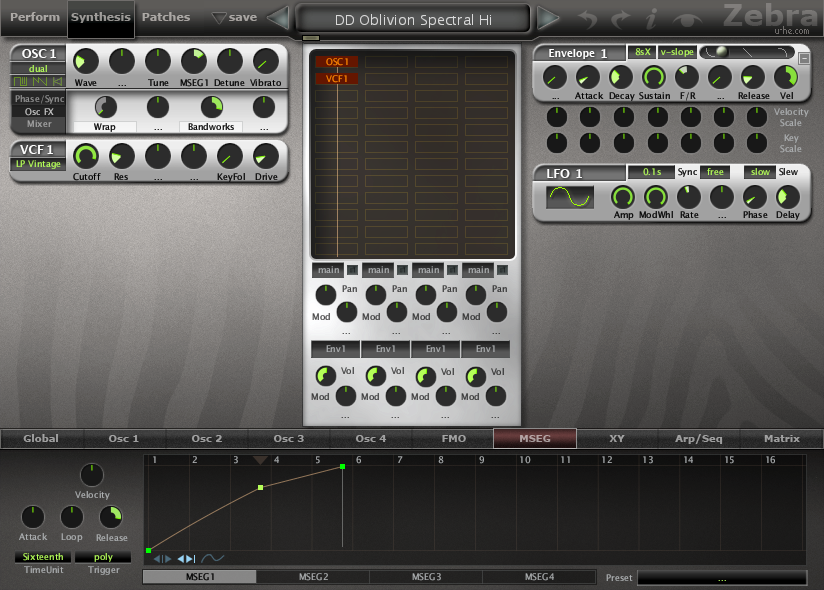This screenshot has width=824, height=590.
Task: Undo last change with curved arrow icon
Action: coord(588,19)
